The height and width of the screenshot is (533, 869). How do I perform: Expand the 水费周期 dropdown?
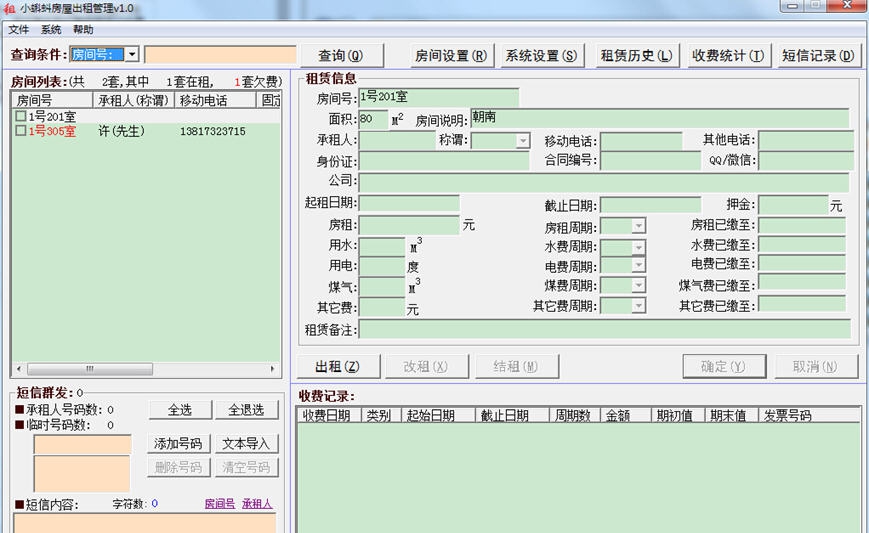pos(638,247)
